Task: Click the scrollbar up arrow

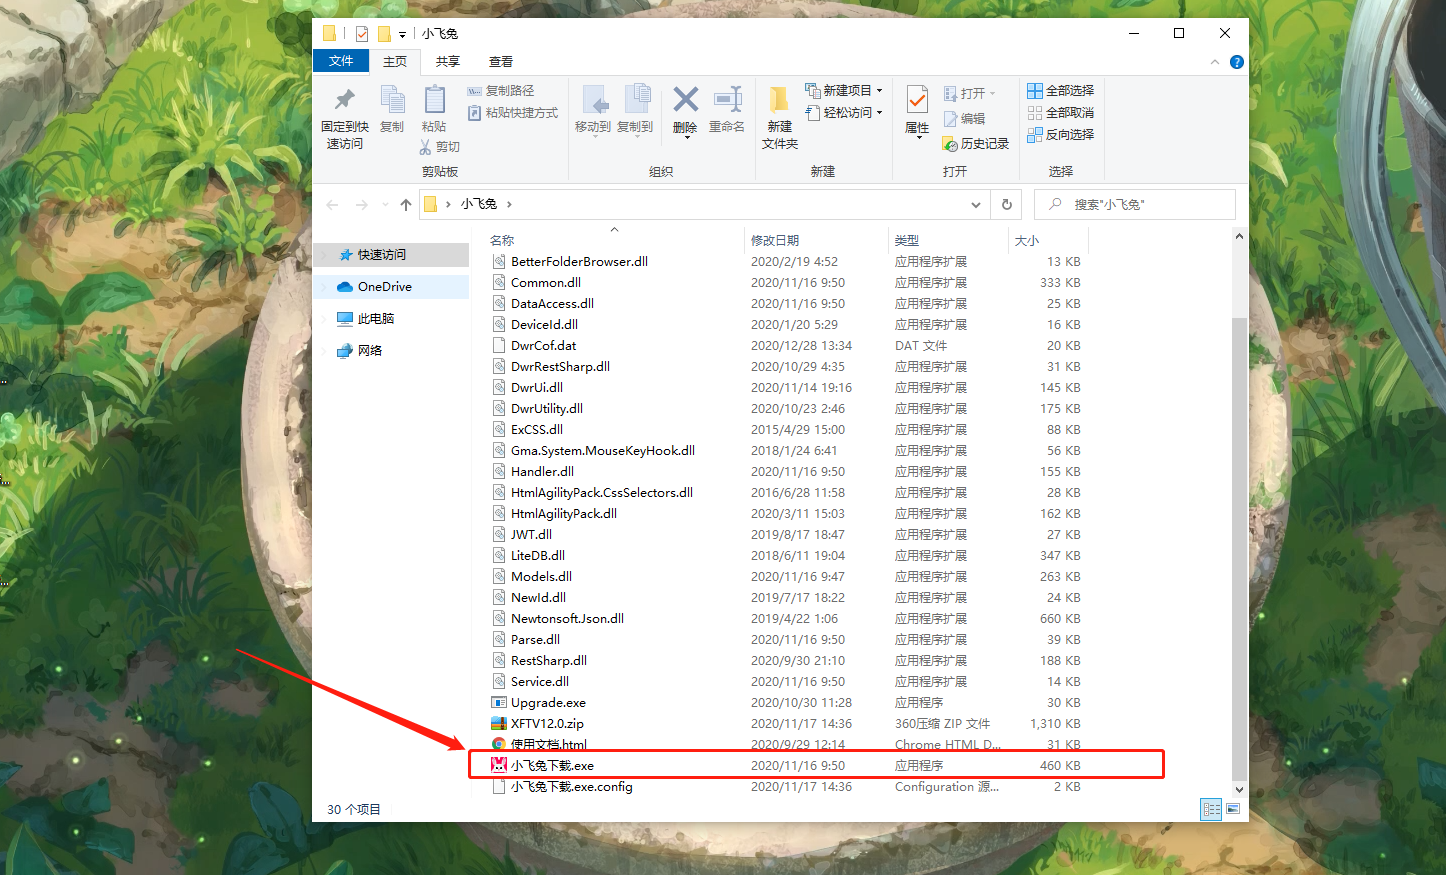Action: (x=1239, y=237)
